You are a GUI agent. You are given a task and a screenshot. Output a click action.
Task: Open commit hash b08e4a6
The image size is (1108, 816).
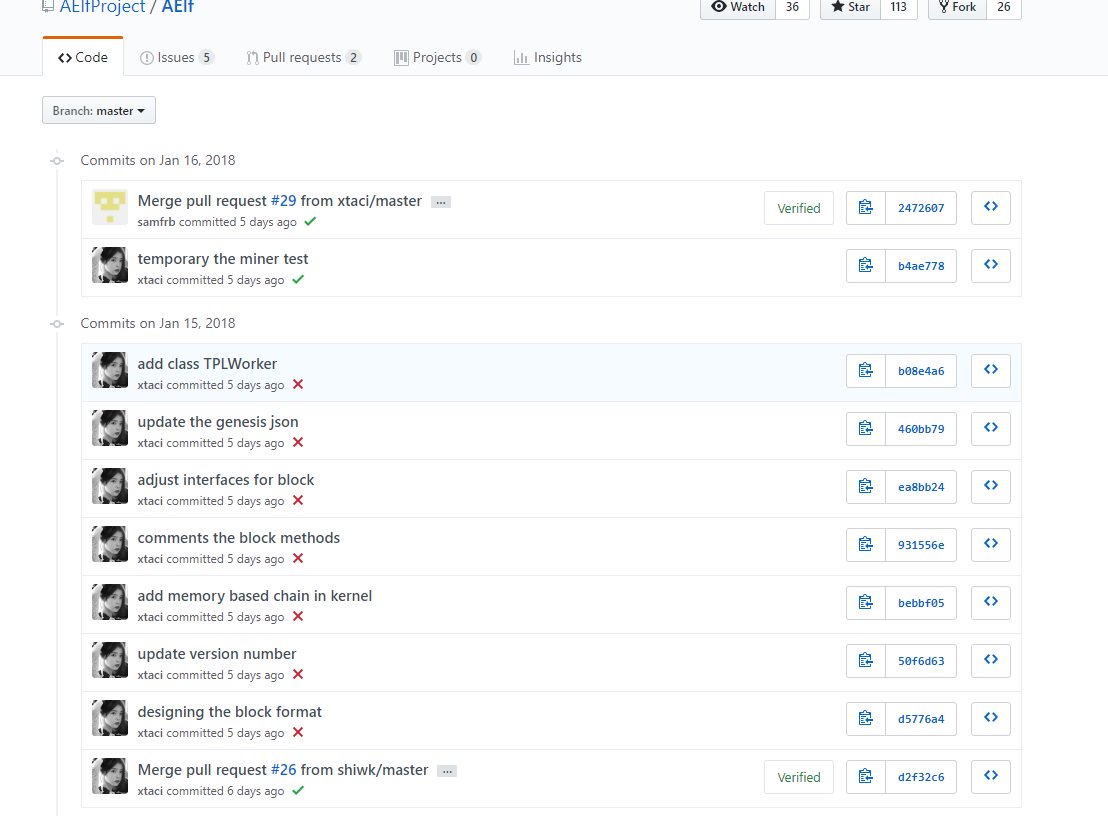point(921,371)
